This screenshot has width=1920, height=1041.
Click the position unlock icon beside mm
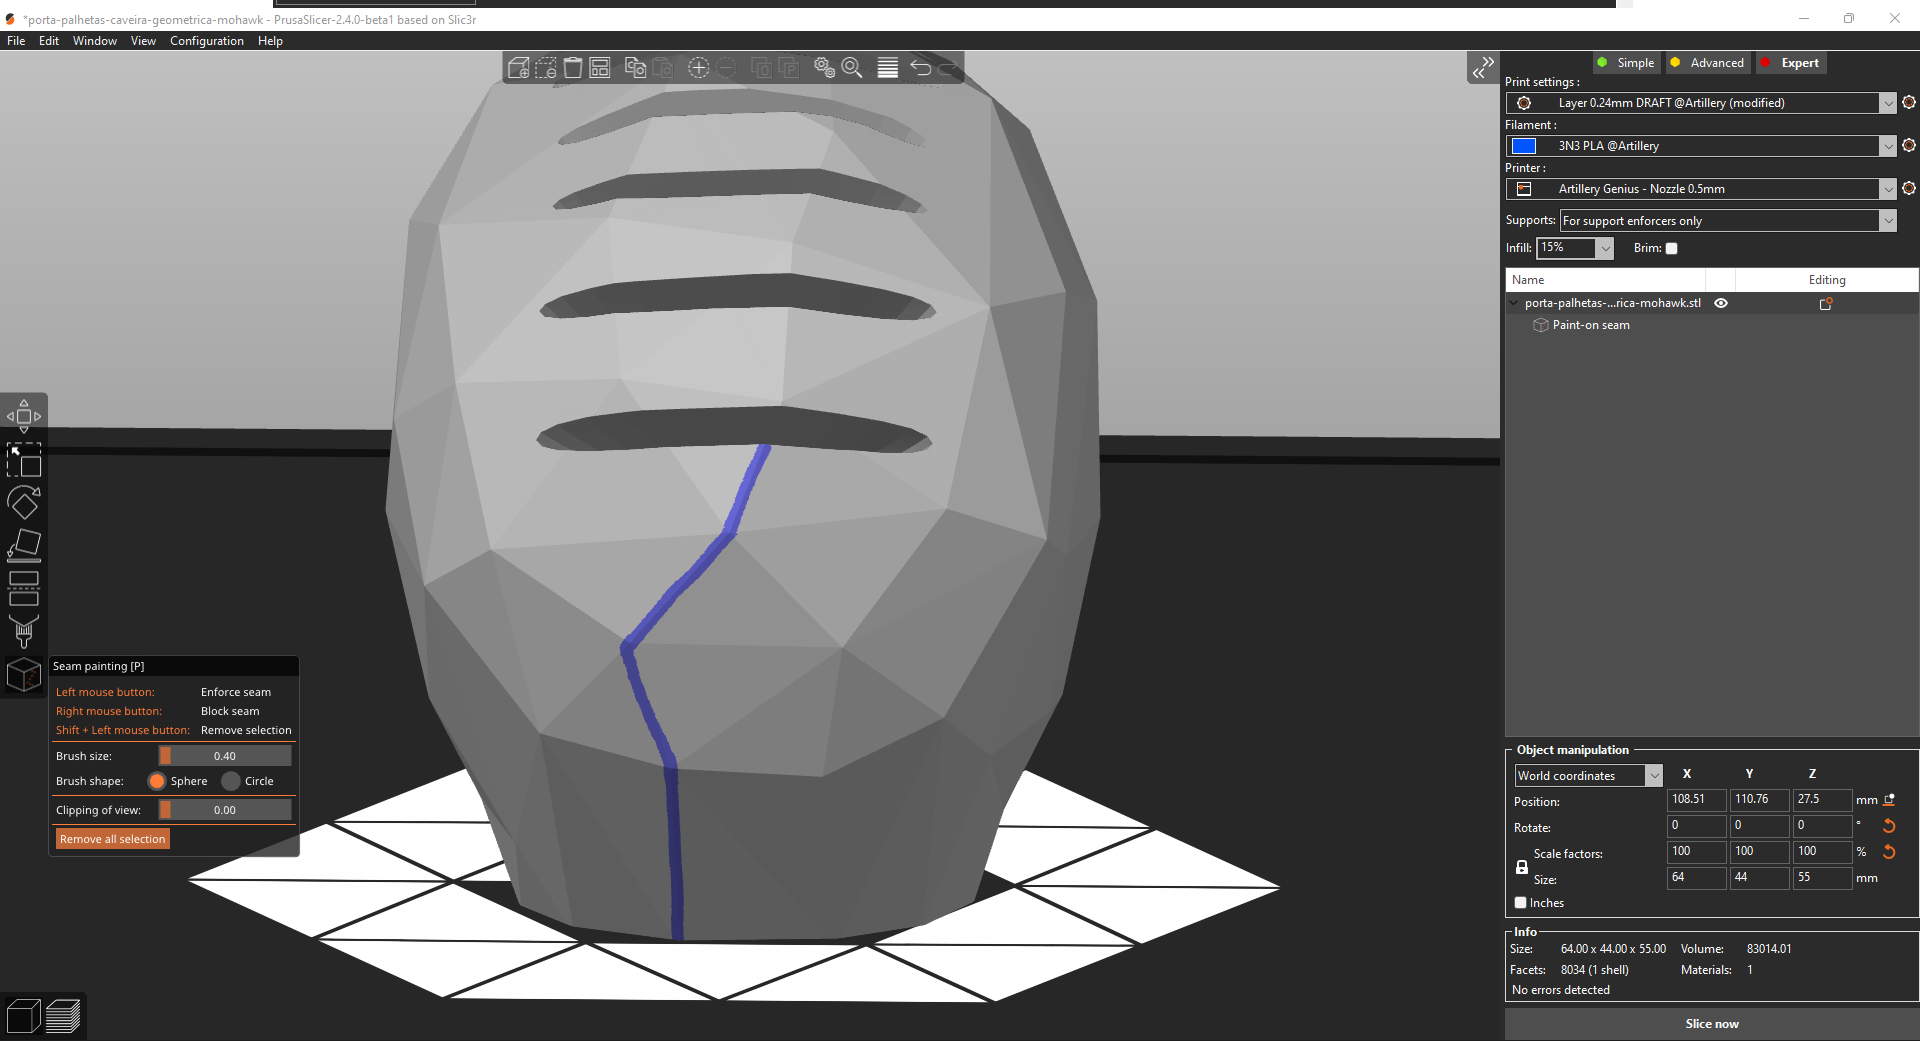(1889, 800)
